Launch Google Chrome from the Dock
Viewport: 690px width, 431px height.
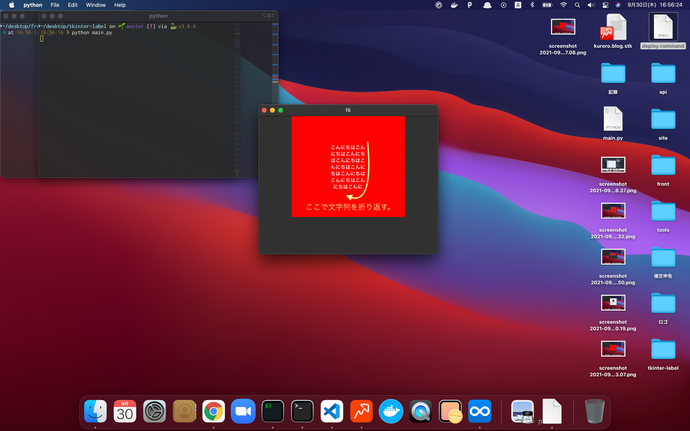click(x=213, y=411)
